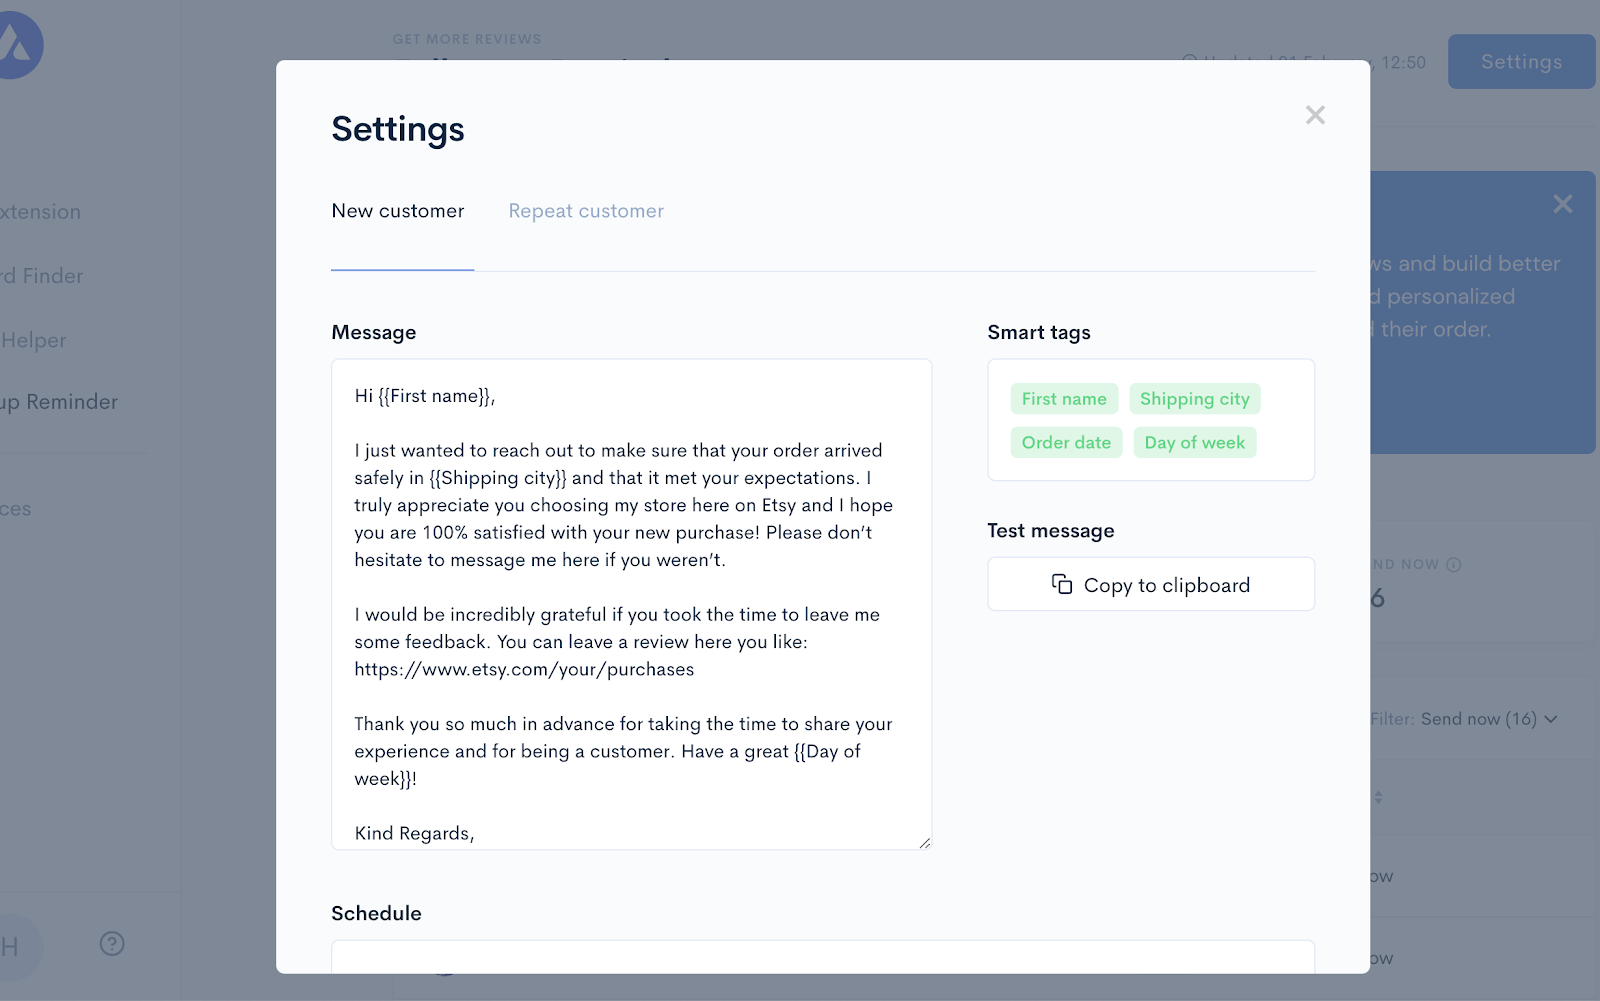Insert the Order date smart tag

(1066, 443)
